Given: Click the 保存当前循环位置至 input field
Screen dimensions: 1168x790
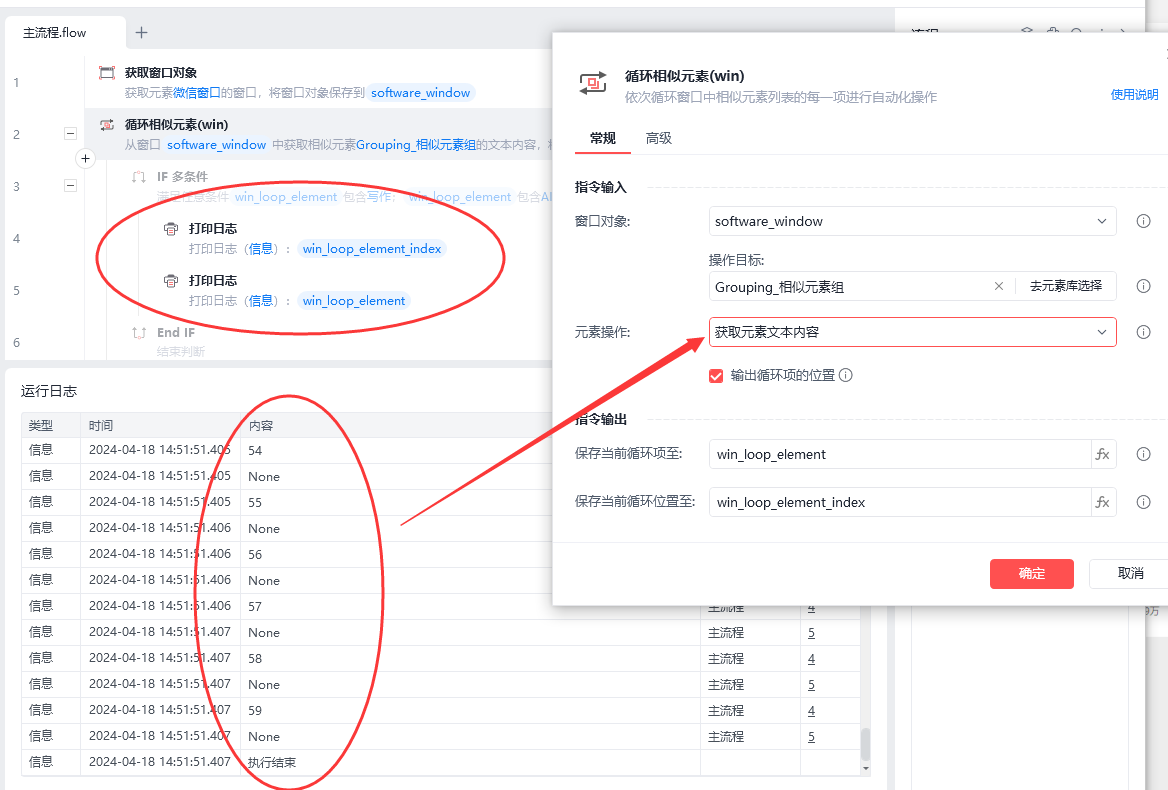Looking at the screenshot, I should click(x=900, y=503).
